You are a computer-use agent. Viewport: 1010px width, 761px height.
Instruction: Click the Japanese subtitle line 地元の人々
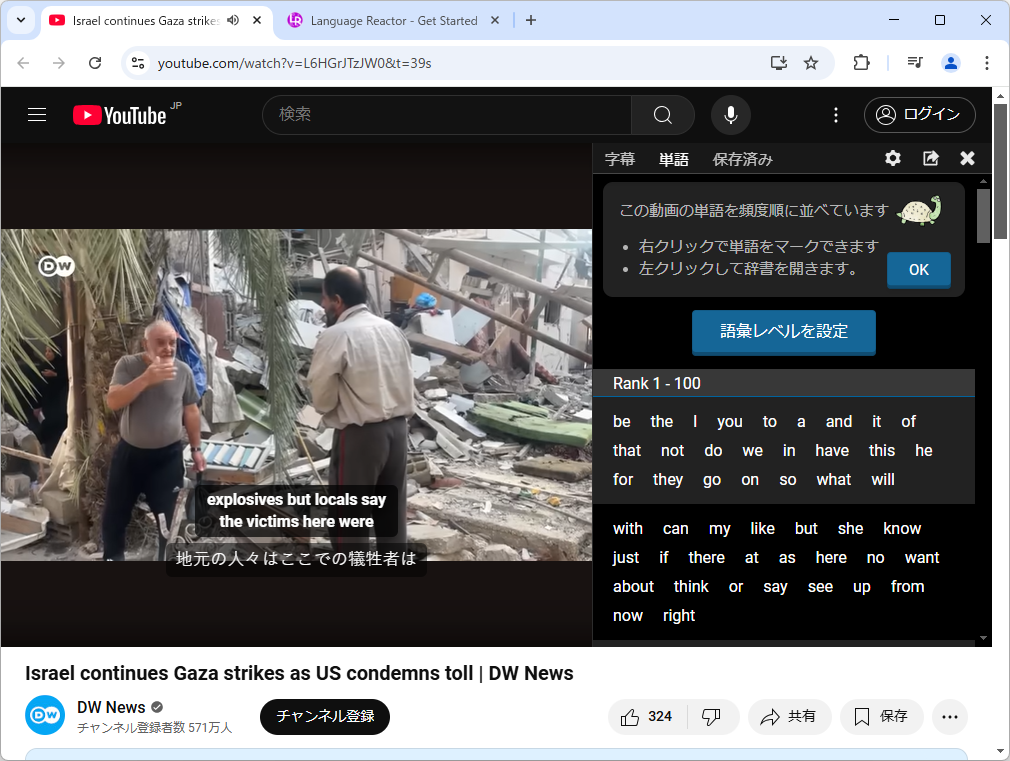pyautogui.click(x=296, y=559)
